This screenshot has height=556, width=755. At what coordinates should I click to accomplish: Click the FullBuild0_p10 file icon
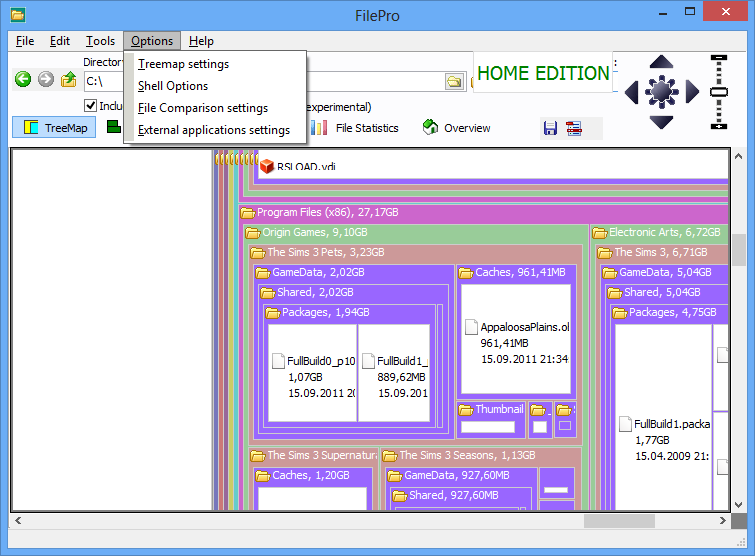tap(278, 361)
